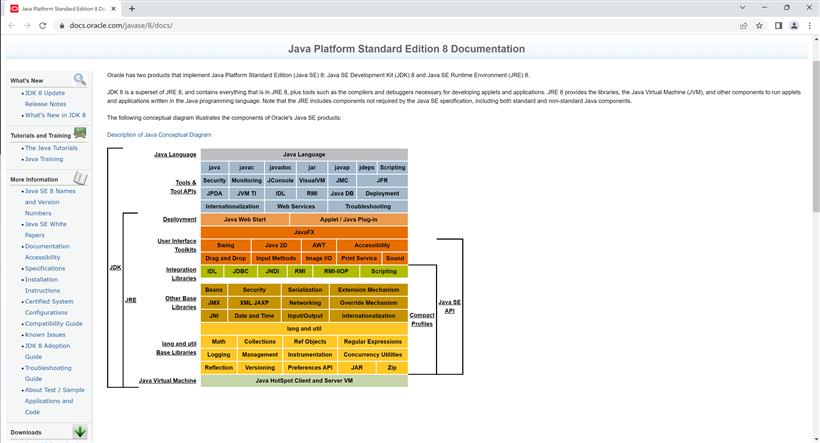Click the JavaFX bar in diagram
The width and height of the screenshot is (820, 443).
[304, 232]
